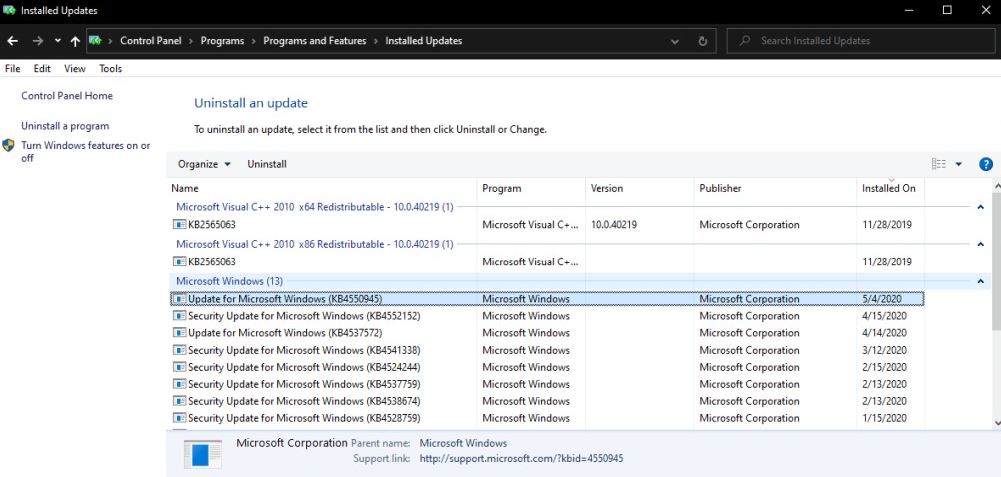
Task: Click the update icon beside KB4541338
Action: point(179,350)
